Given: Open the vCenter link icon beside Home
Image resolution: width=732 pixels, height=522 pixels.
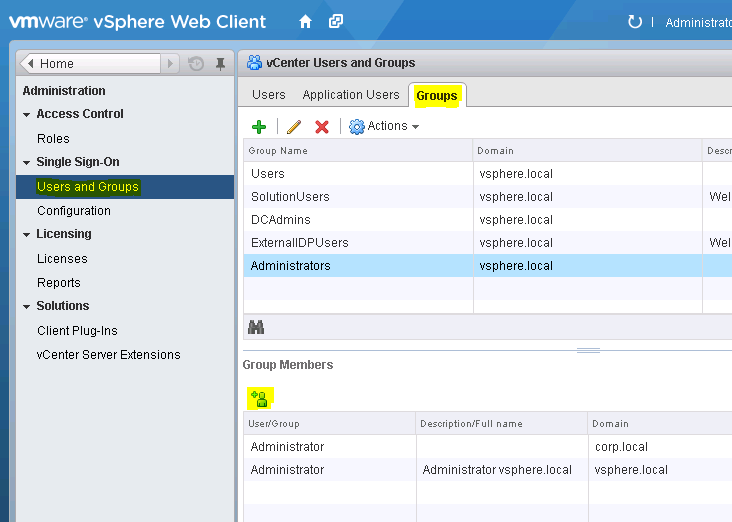Looking at the screenshot, I should pos(336,21).
